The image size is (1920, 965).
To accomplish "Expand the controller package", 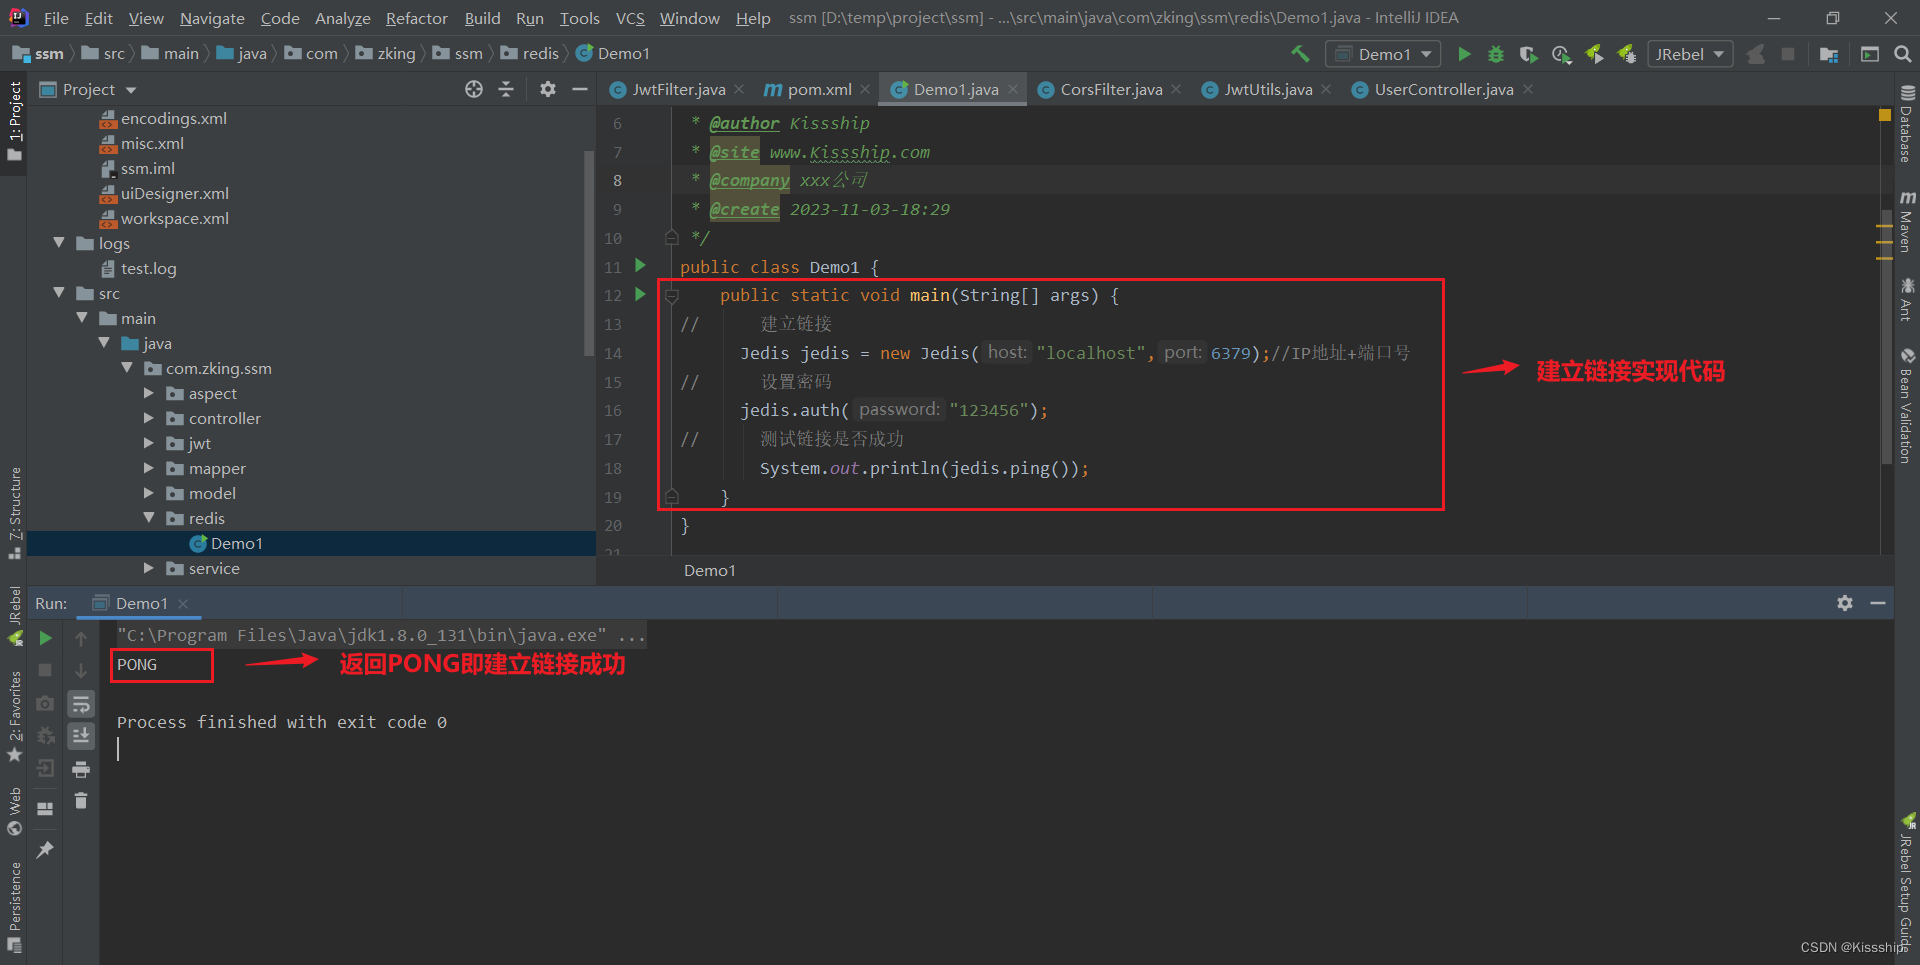I will pyautogui.click(x=149, y=418).
